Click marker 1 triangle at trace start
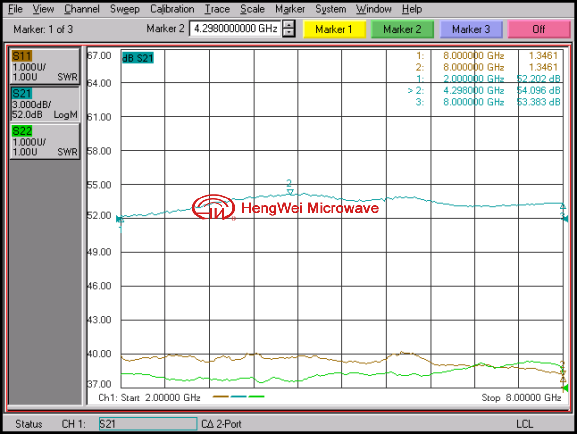The image size is (577, 434). point(120,220)
